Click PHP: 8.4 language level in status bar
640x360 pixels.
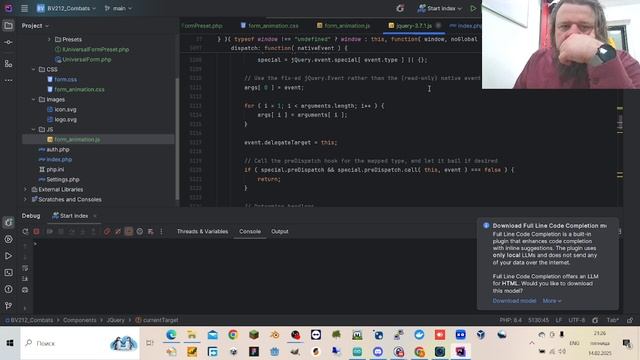[x=511, y=320]
